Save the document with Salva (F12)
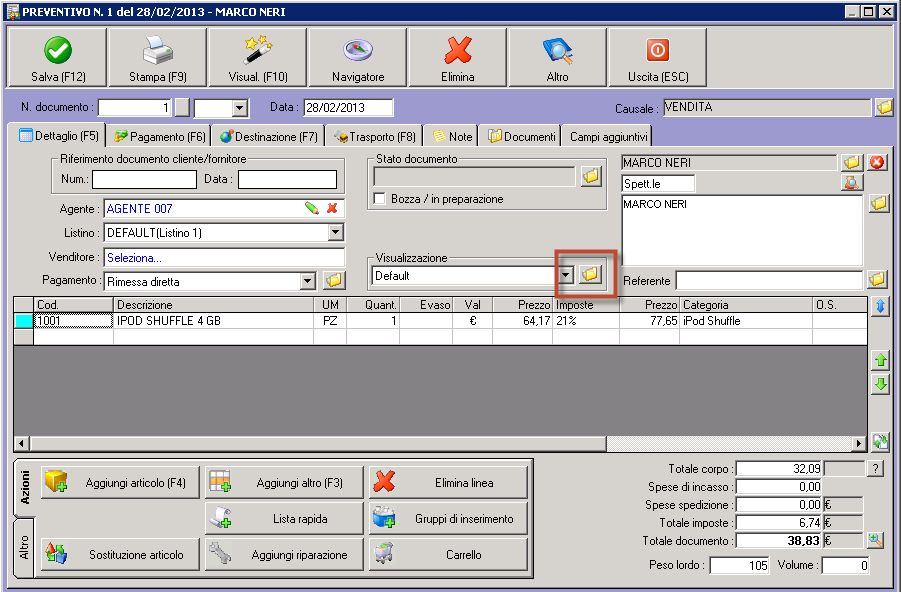Image resolution: width=901 pixels, height=592 pixels. click(57, 58)
